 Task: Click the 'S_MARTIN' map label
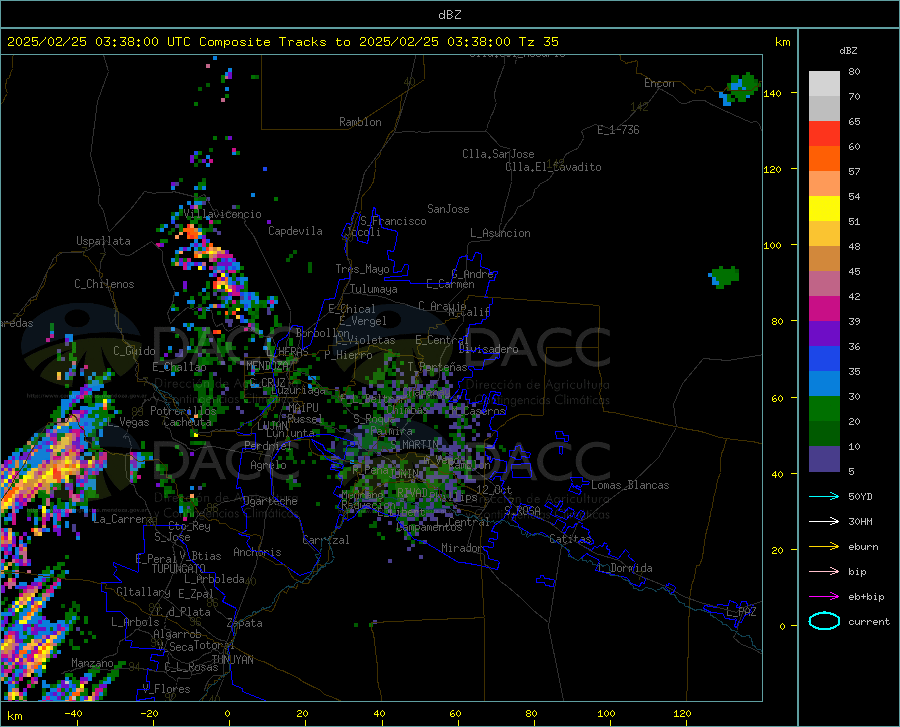coord(414,445)
